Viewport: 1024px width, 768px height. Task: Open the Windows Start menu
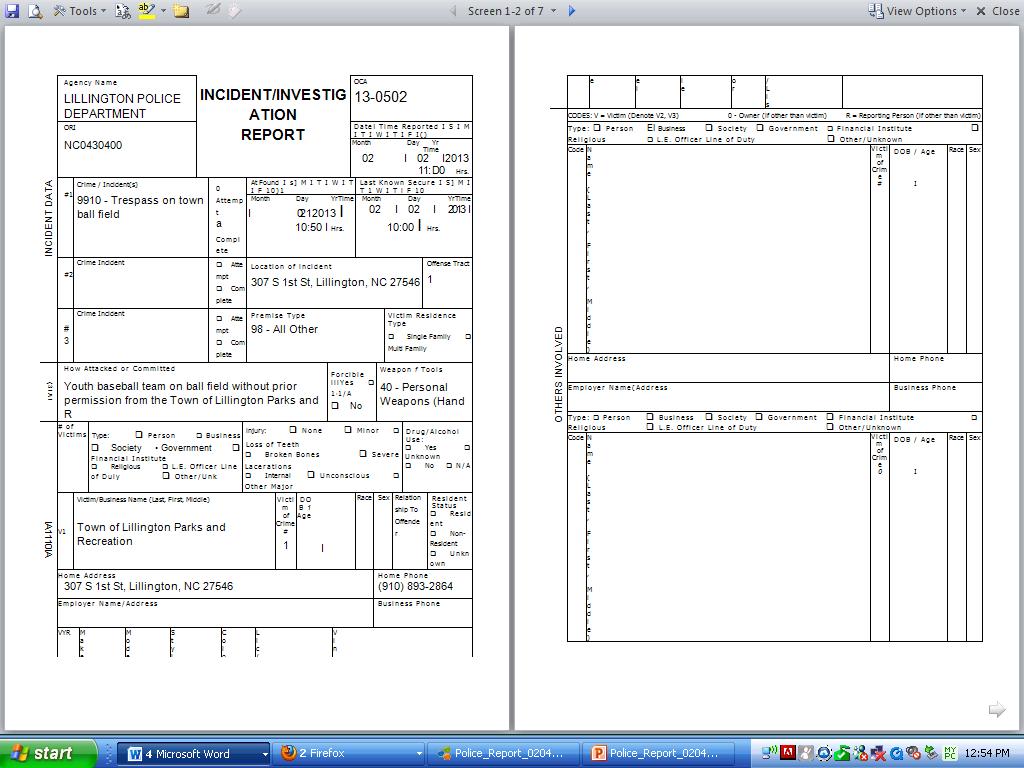click(x=48, y=753)
